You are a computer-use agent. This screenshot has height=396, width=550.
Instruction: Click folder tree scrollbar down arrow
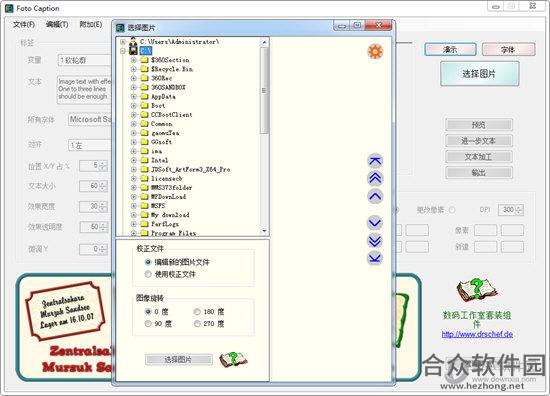tap(264, 231)
